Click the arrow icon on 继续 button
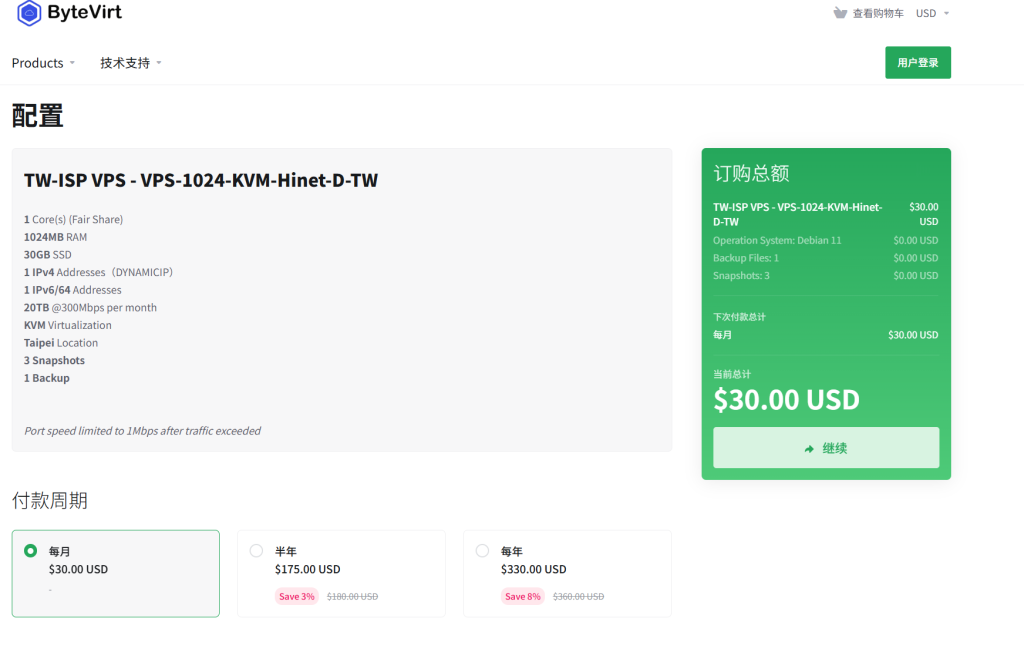Screen dimensions: 1024x652 [x=809, y=449]
